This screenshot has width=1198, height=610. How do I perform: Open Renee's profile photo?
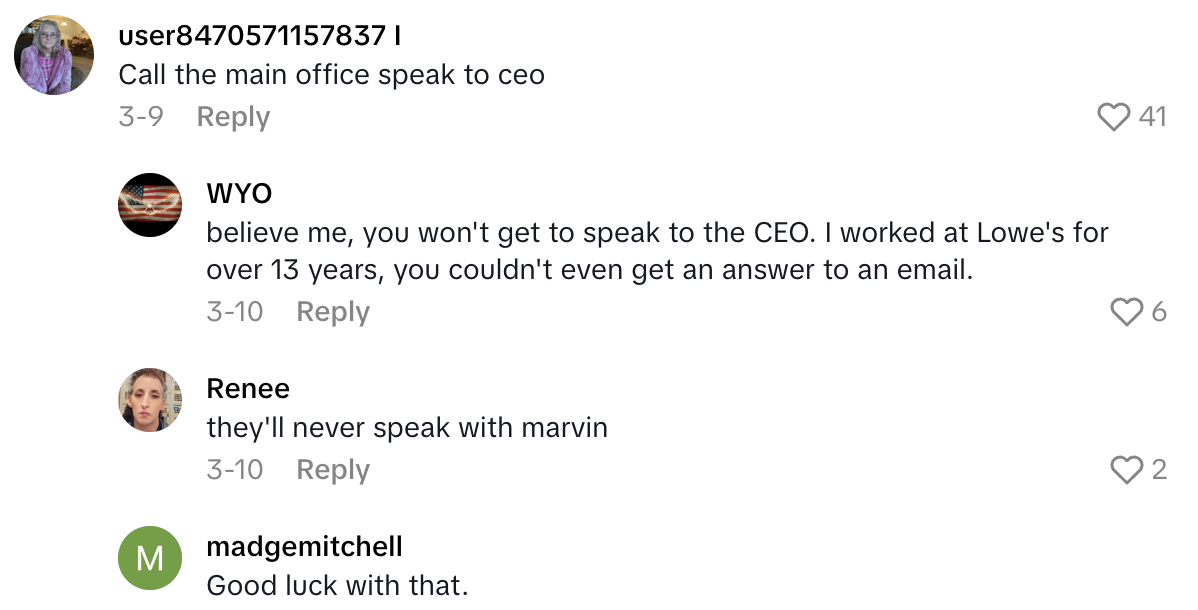pyautogui.click(x=150, y=400)
